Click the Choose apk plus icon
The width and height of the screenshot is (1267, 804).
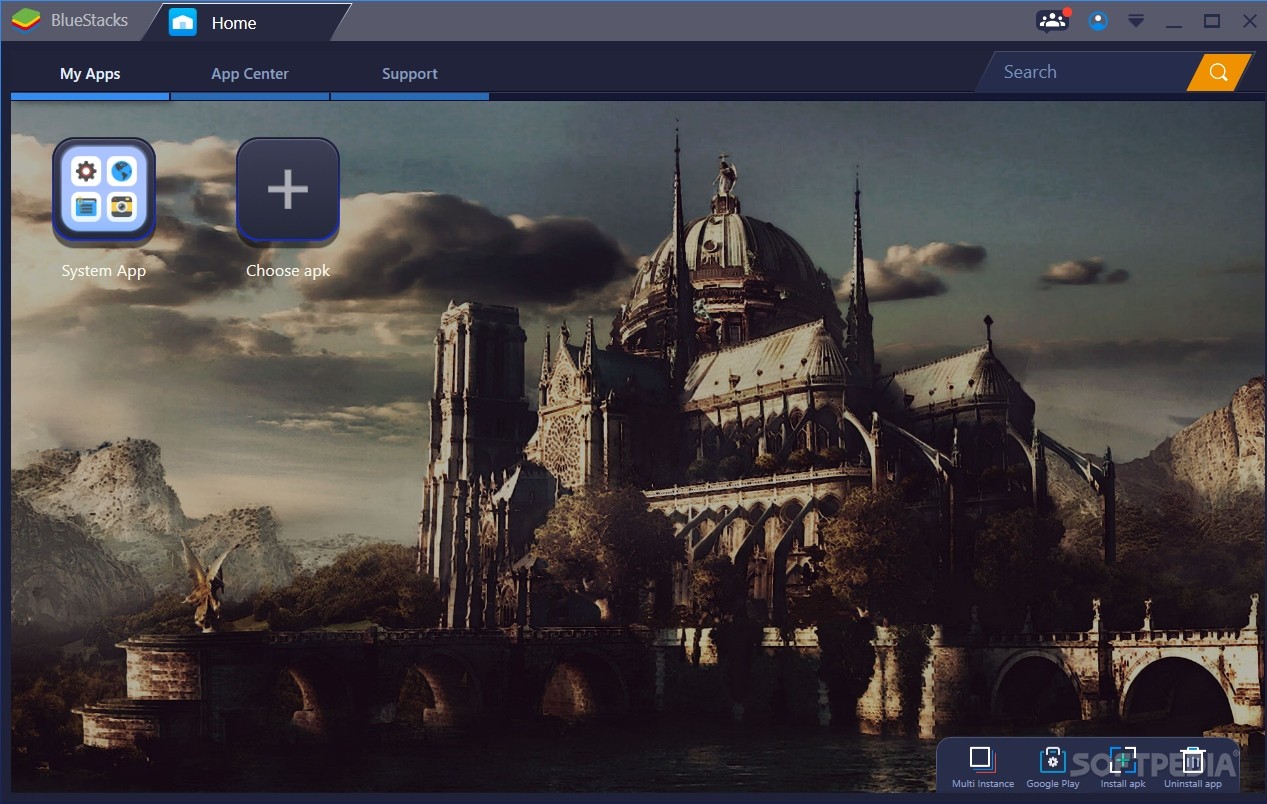[288, 191]
